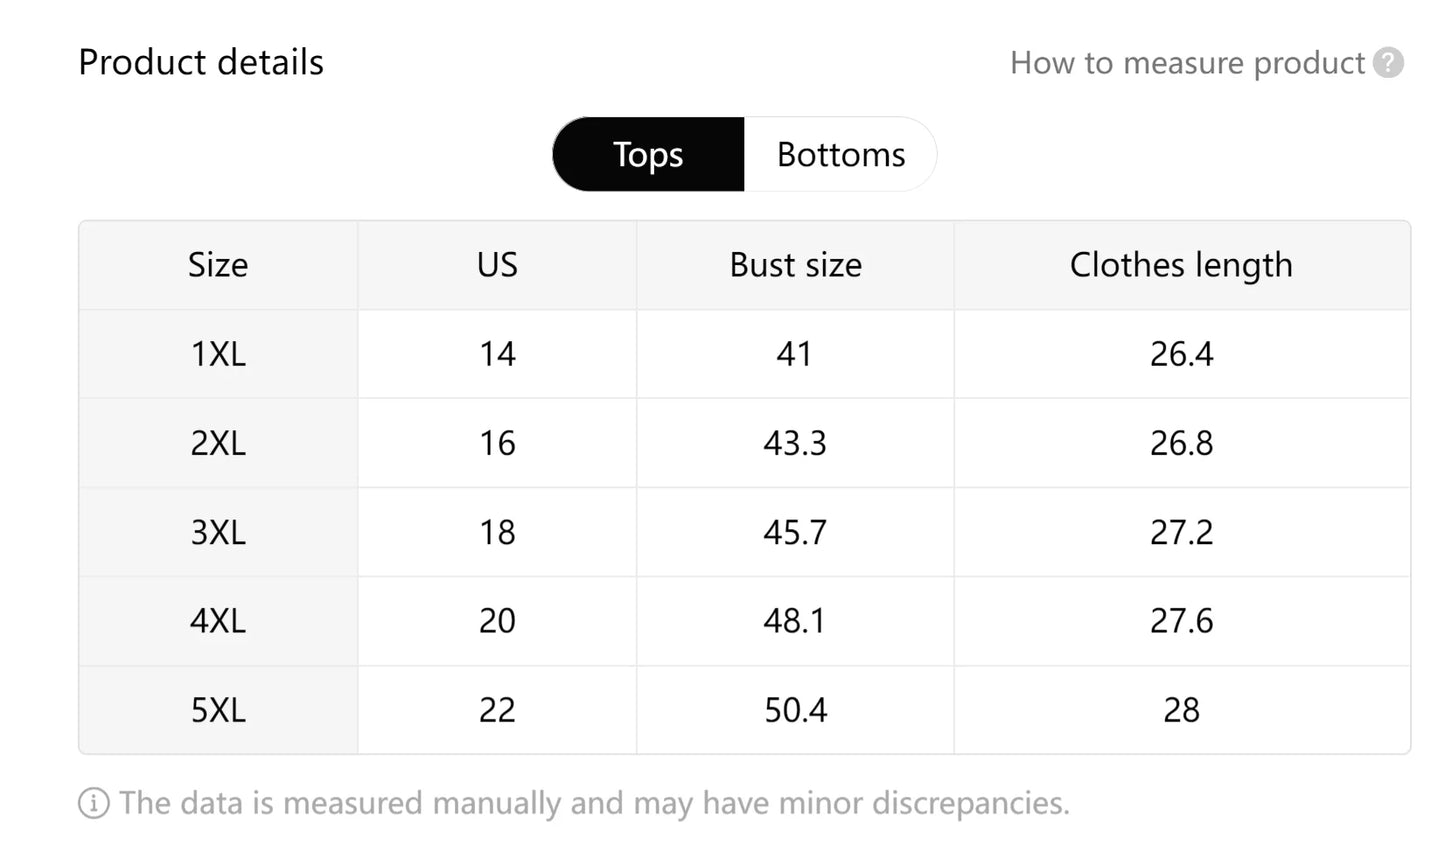Select the bust value 43.3 for 2XL
This screenshot has width=1445, height=865.
[x=795, y=443]
